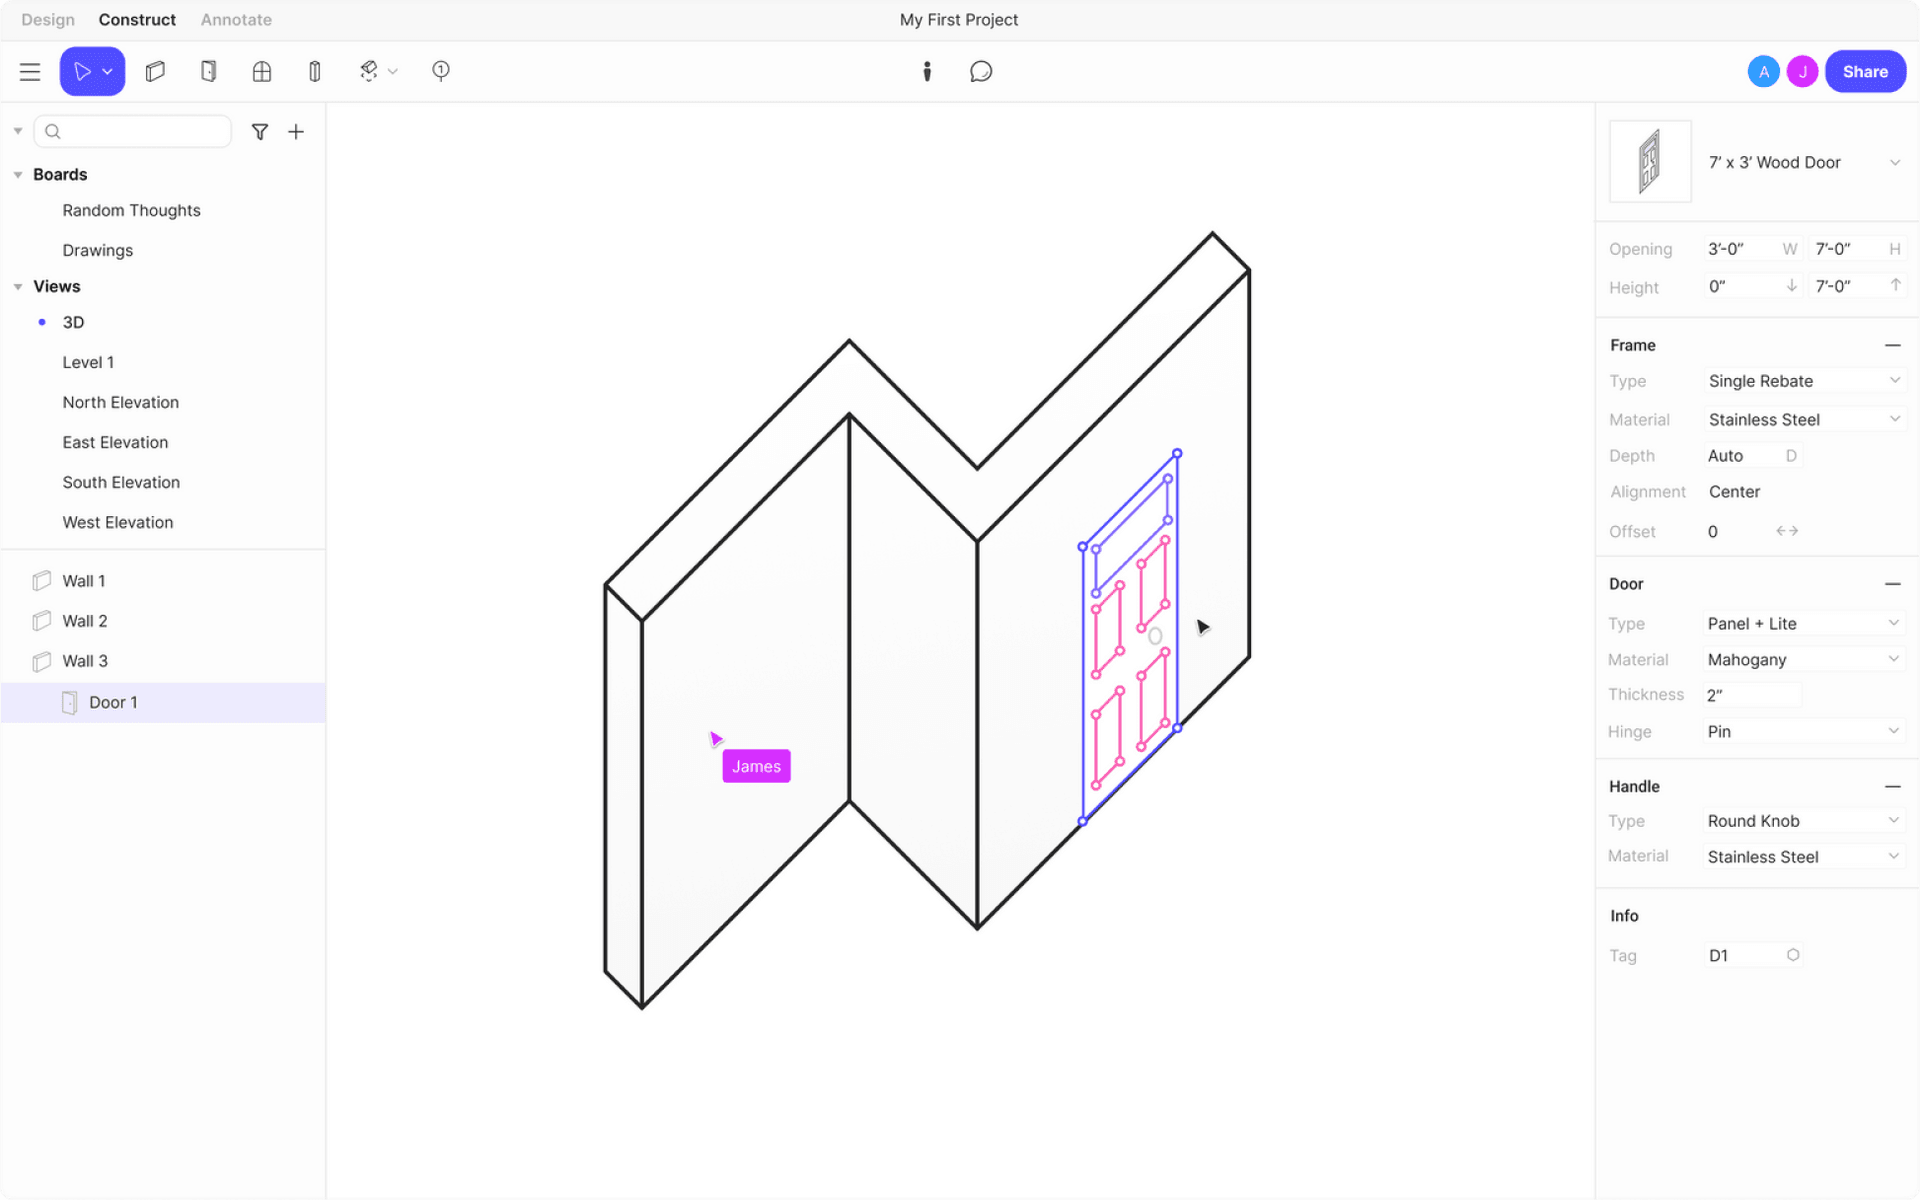Viewport: 1920px width, 1200px height.
Task: Switch to the Design tab
Action: pyautogui.click(x=48, y=20)
